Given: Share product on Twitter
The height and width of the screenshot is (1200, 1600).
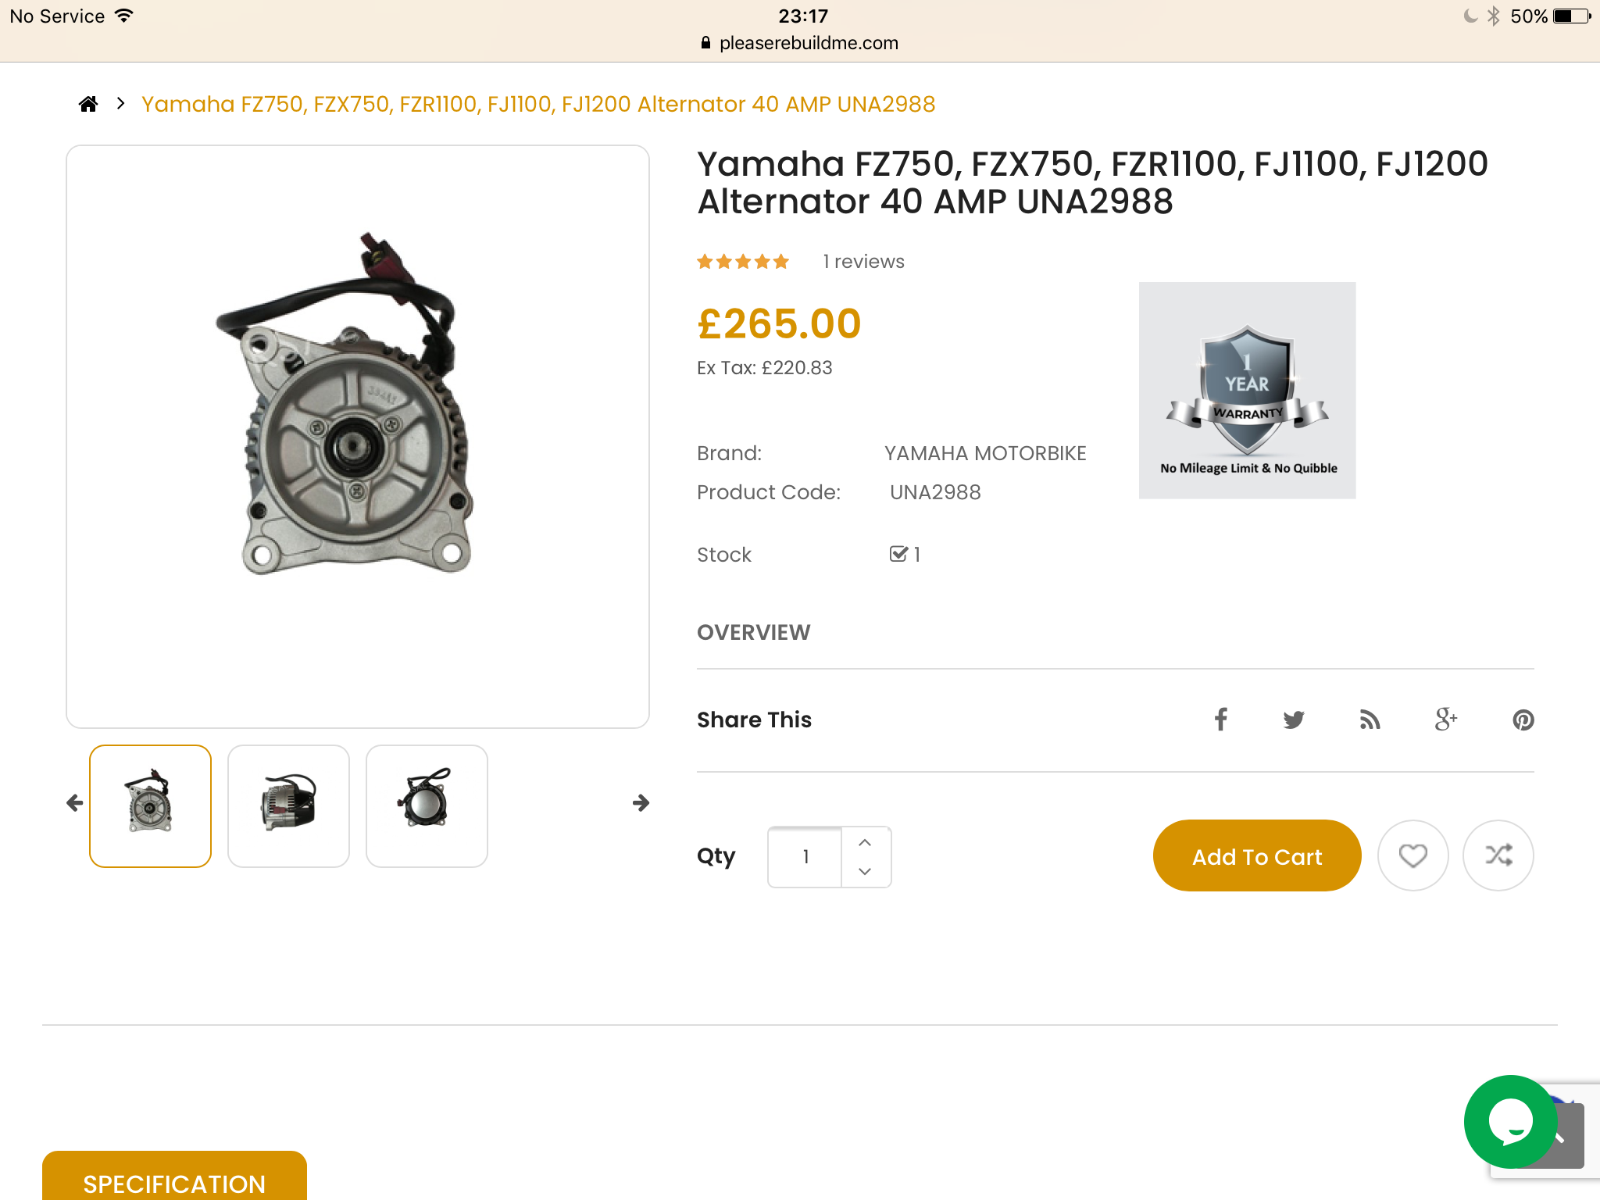Looking at the screenshot, I should (1294, 720).
